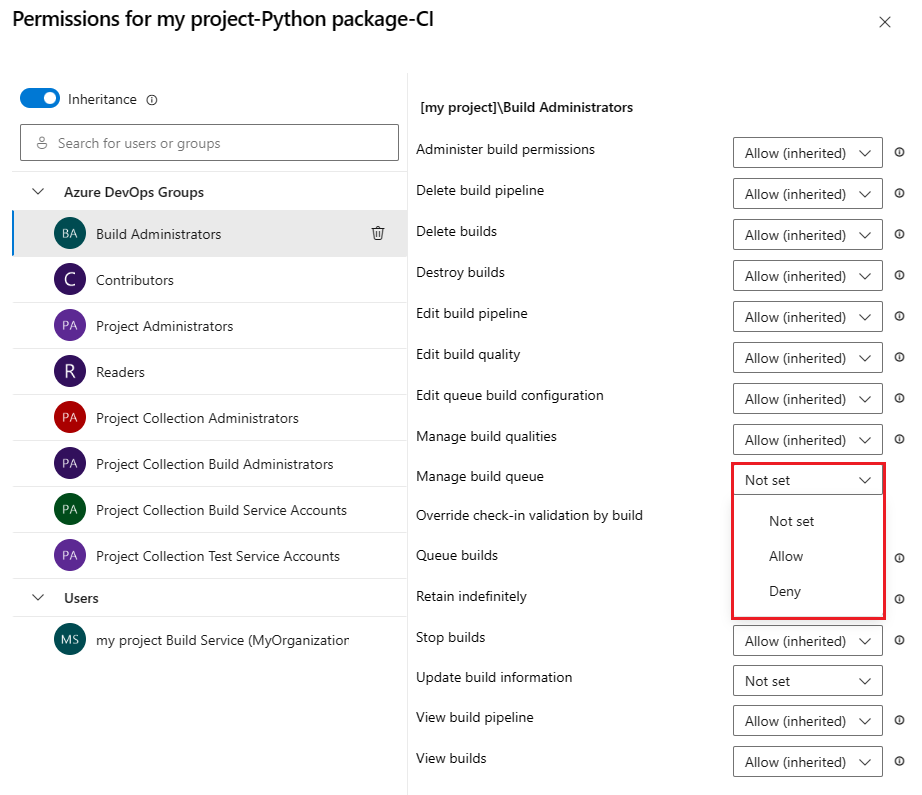This screenshot has height=795, width=922.
Task: Open the Delete build pipeline dropdown
Action: pyautogui.click(x=807, y=194)
